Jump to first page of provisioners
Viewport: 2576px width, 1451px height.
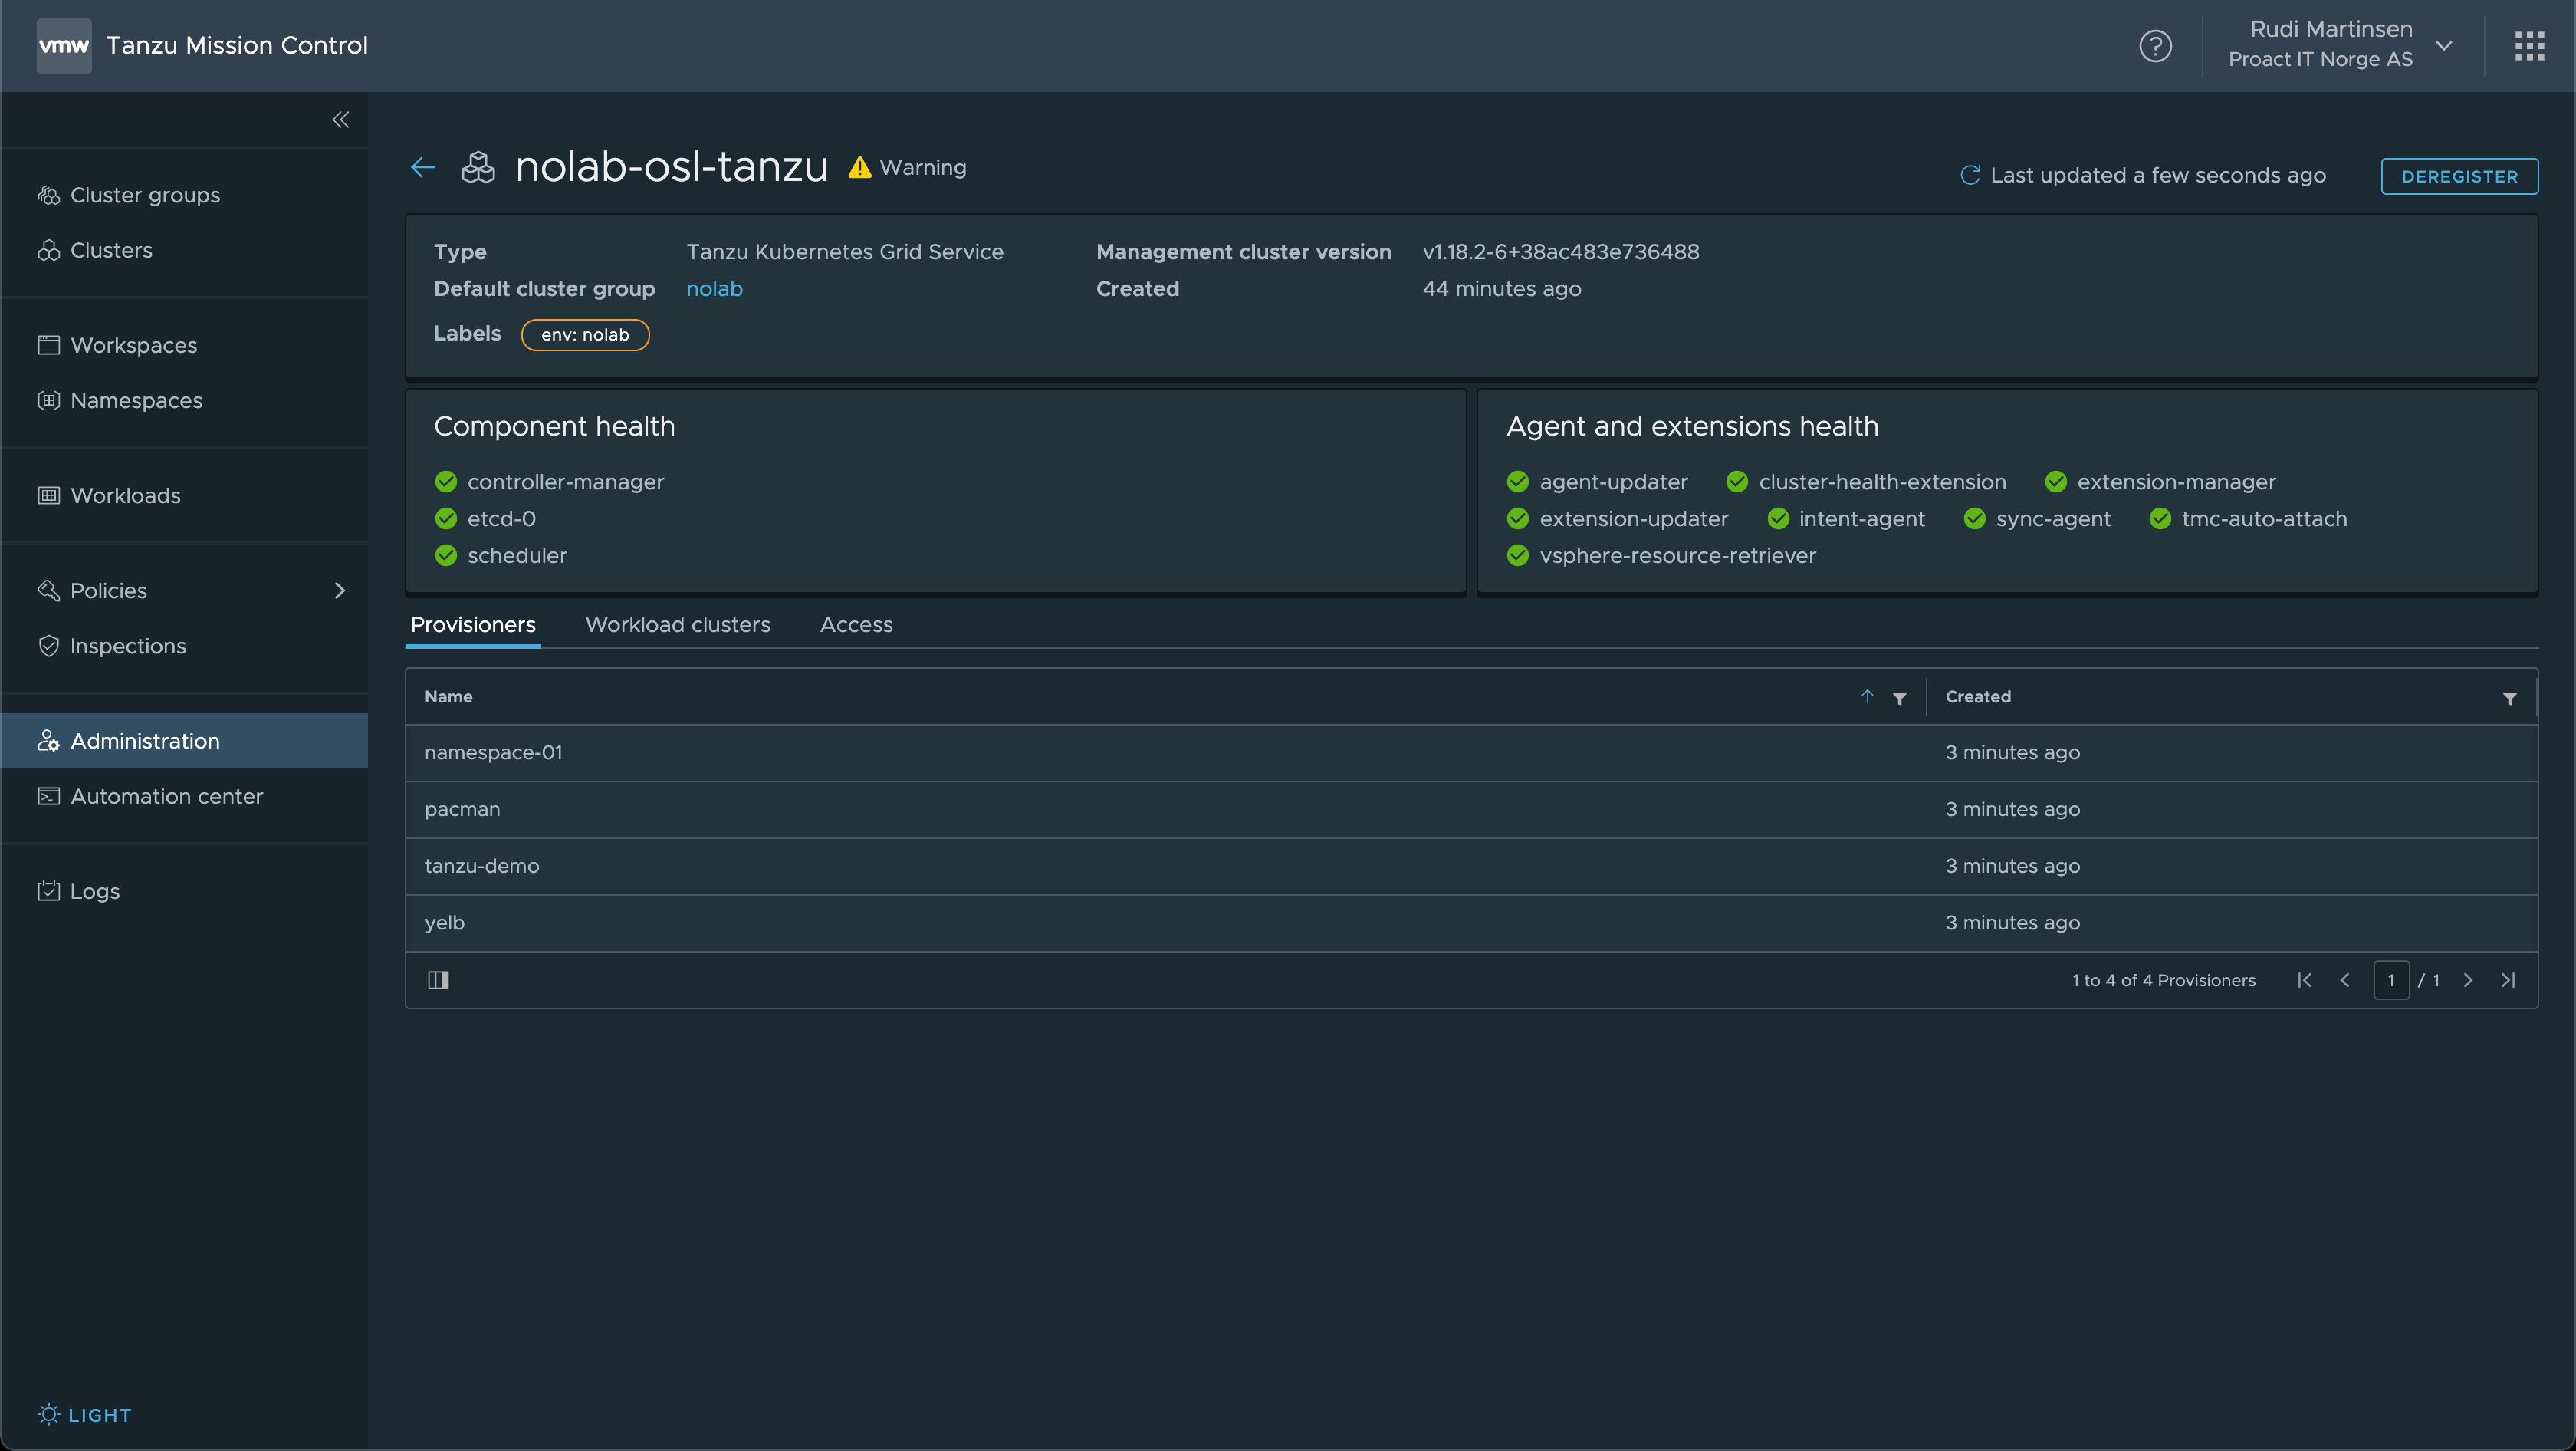2304,980
